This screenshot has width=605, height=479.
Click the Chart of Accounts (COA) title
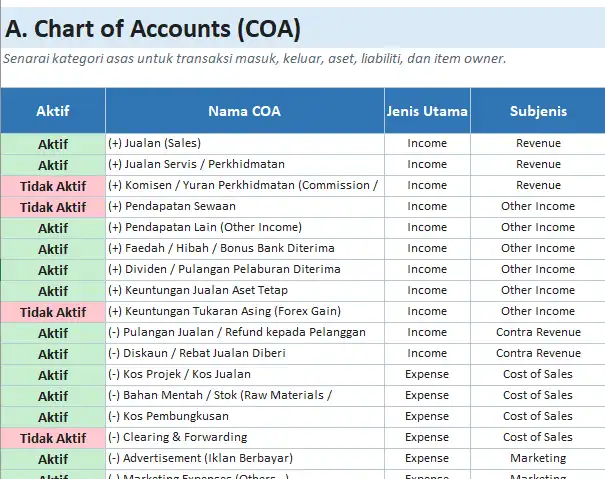pos(152,29)
